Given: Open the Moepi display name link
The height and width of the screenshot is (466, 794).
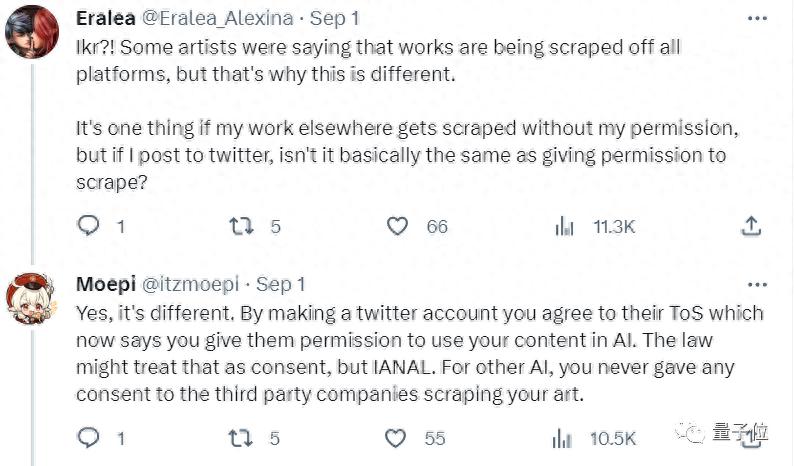Looking at the screenshot, I should coord(106,285).
